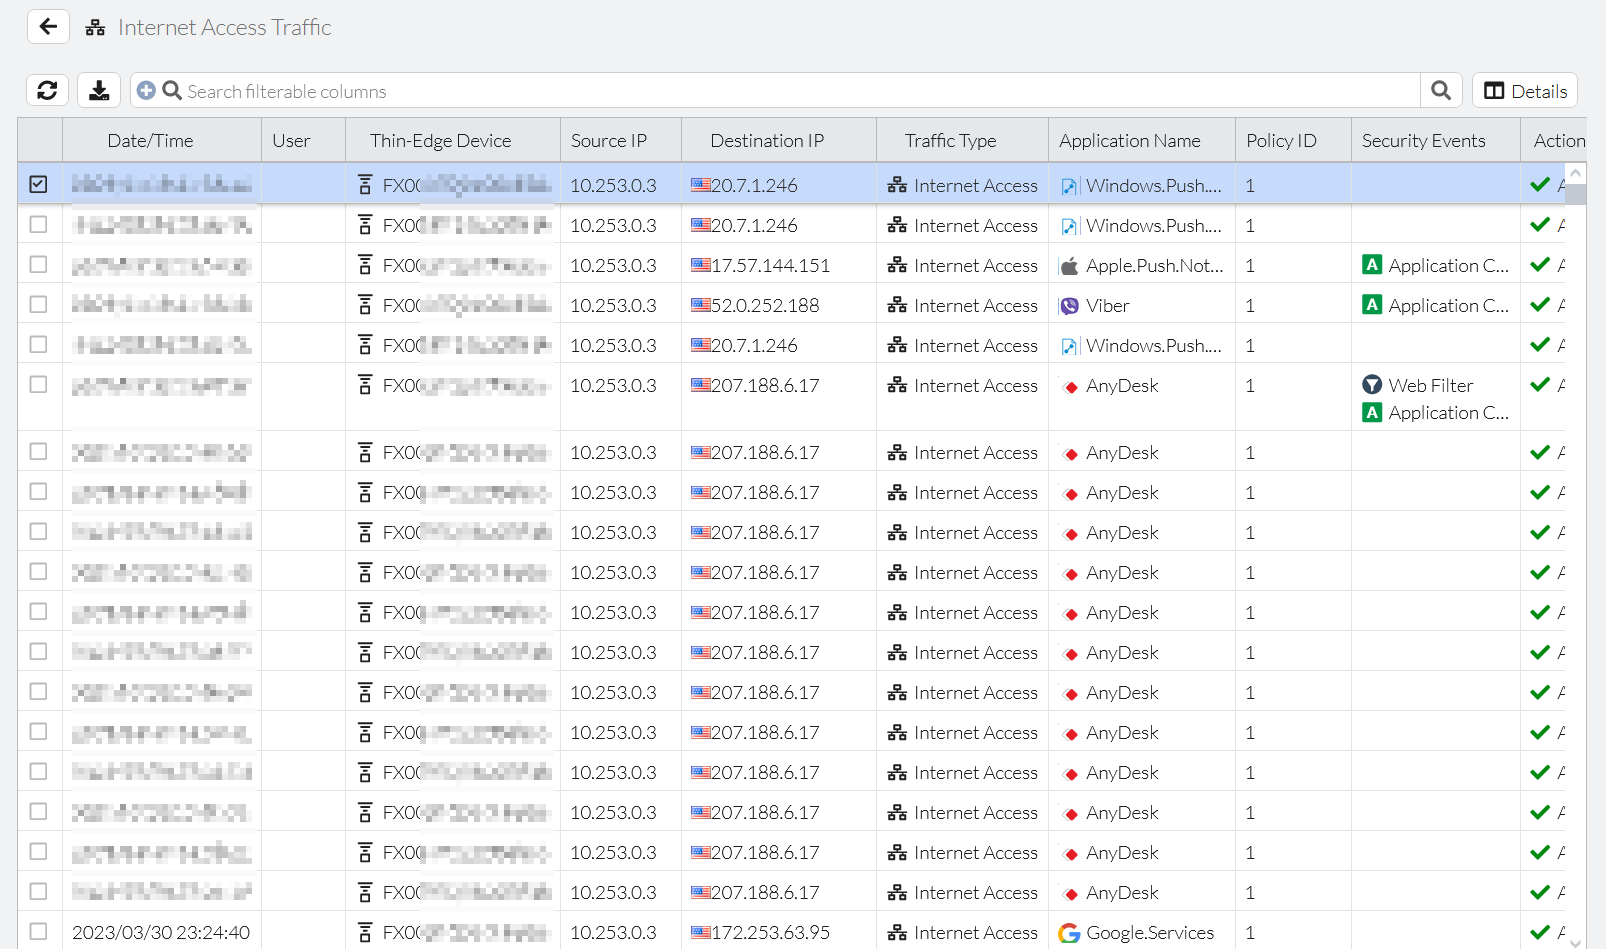Click the Google.Services icon on the bottom row
This screenshot has width=1606, height=949.
(1069, 932)
